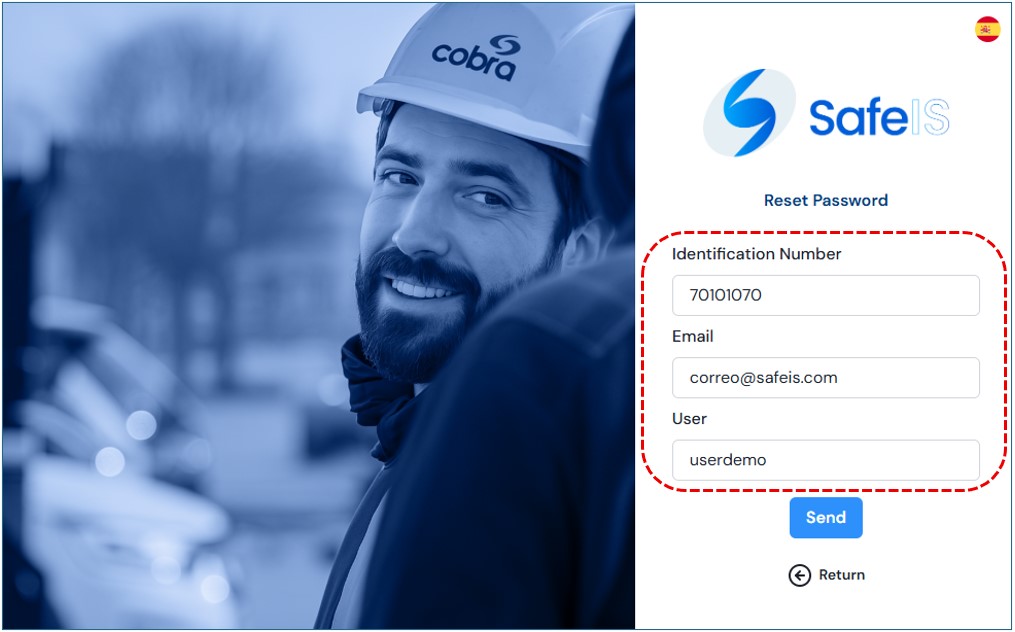Click the cobra logo on the helmet

coord(476,58)
